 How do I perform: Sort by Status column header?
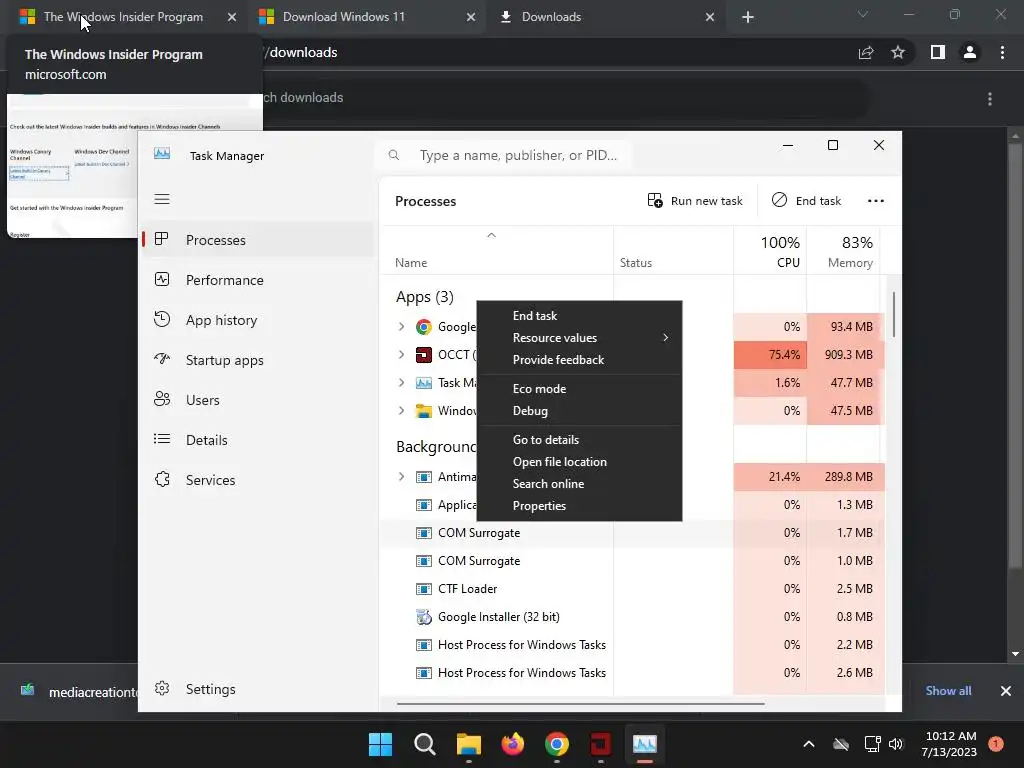[x=673, y=251]
